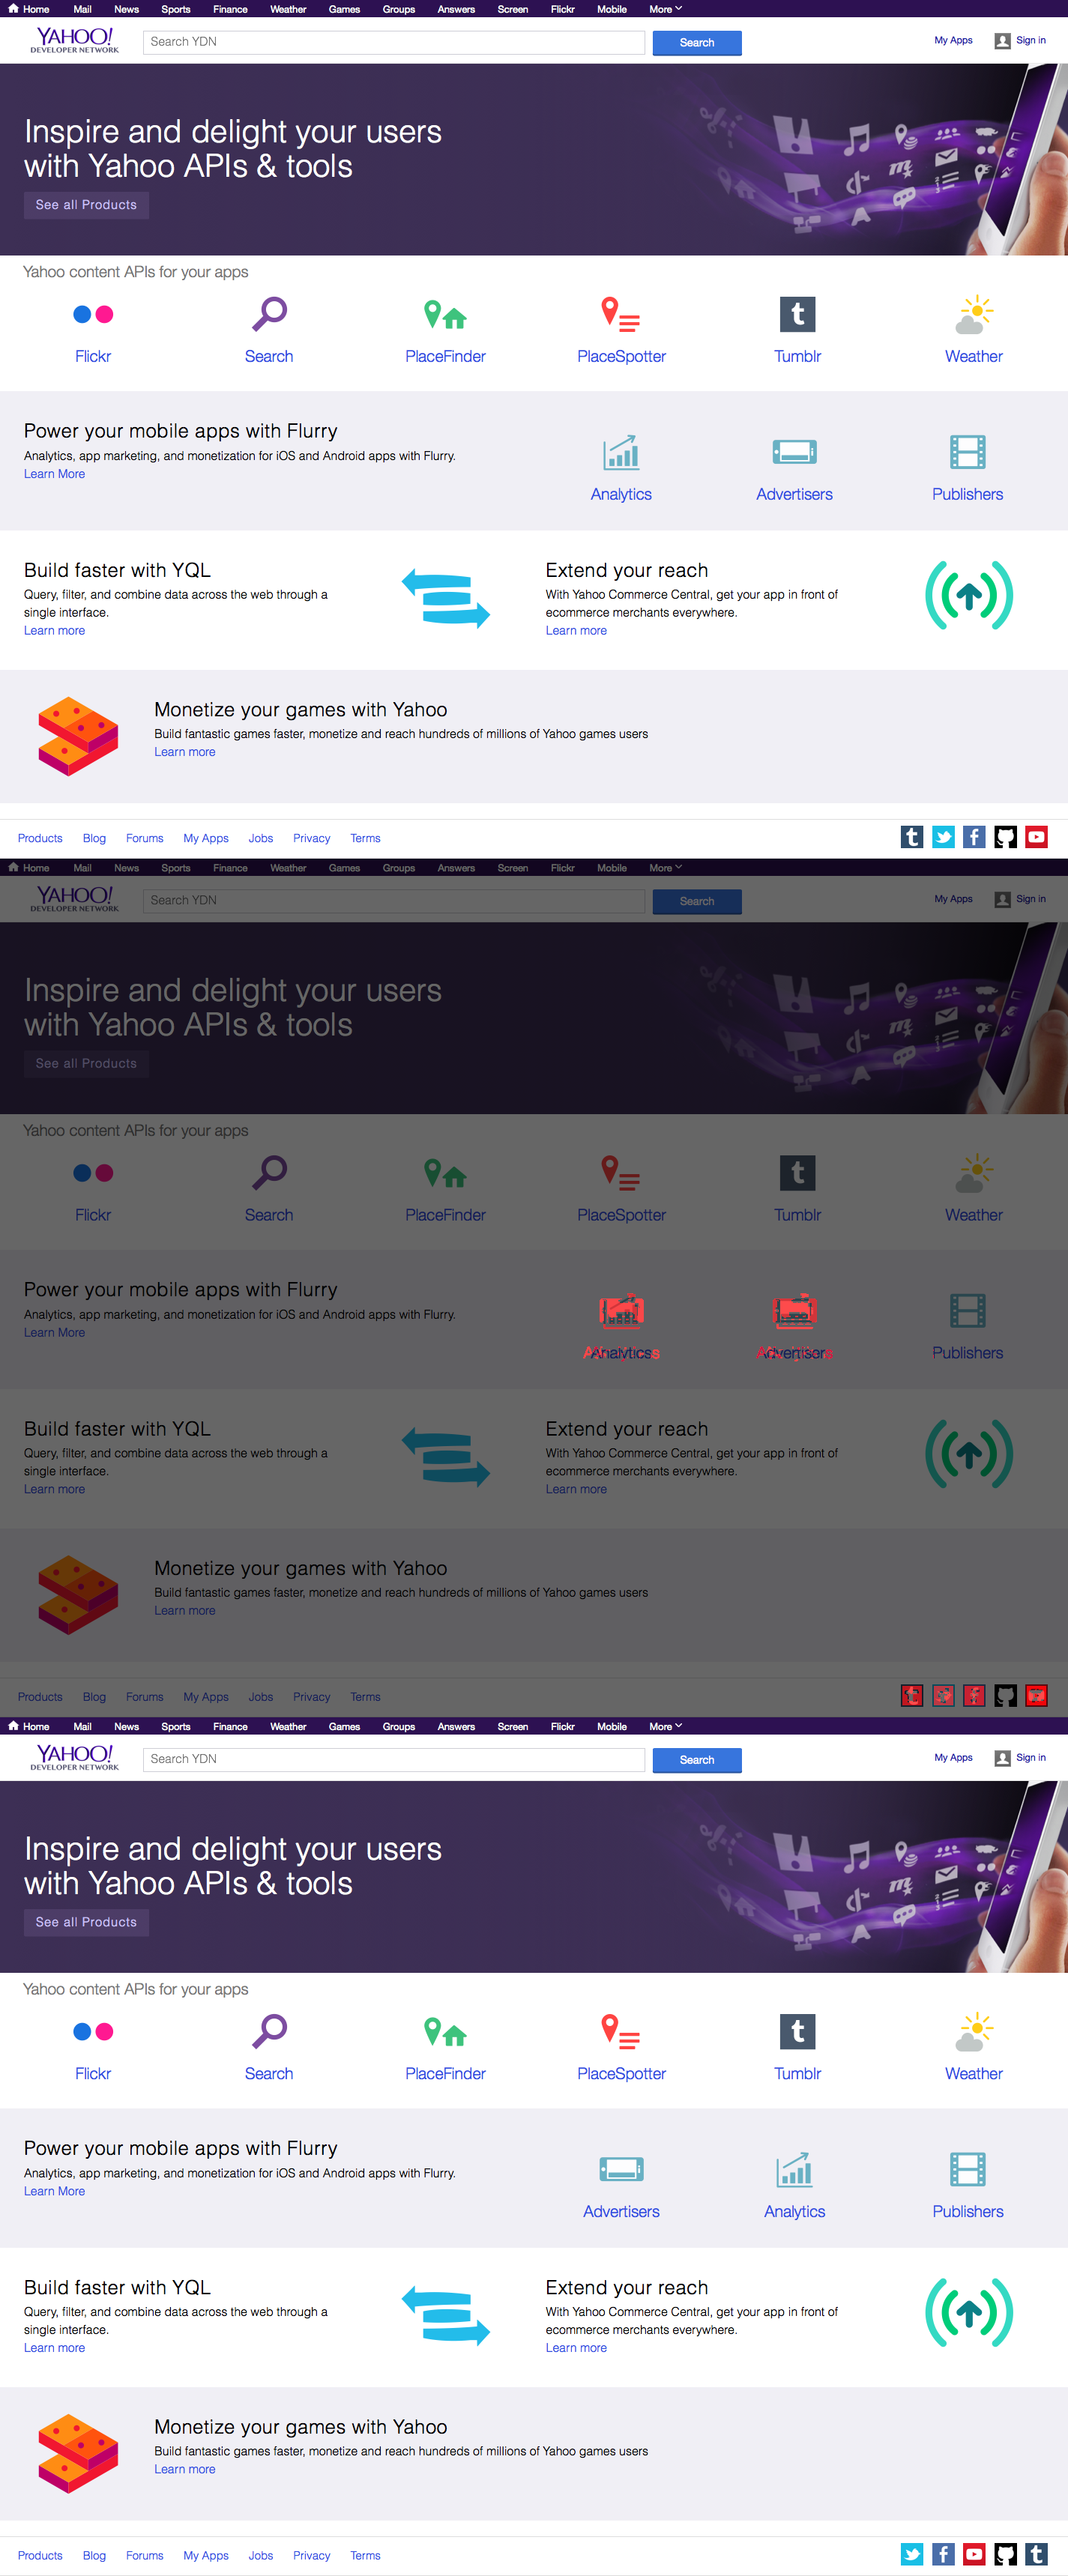Open Weather sun icon in the topmost page

pyautogui.click(x=974, y=315)
